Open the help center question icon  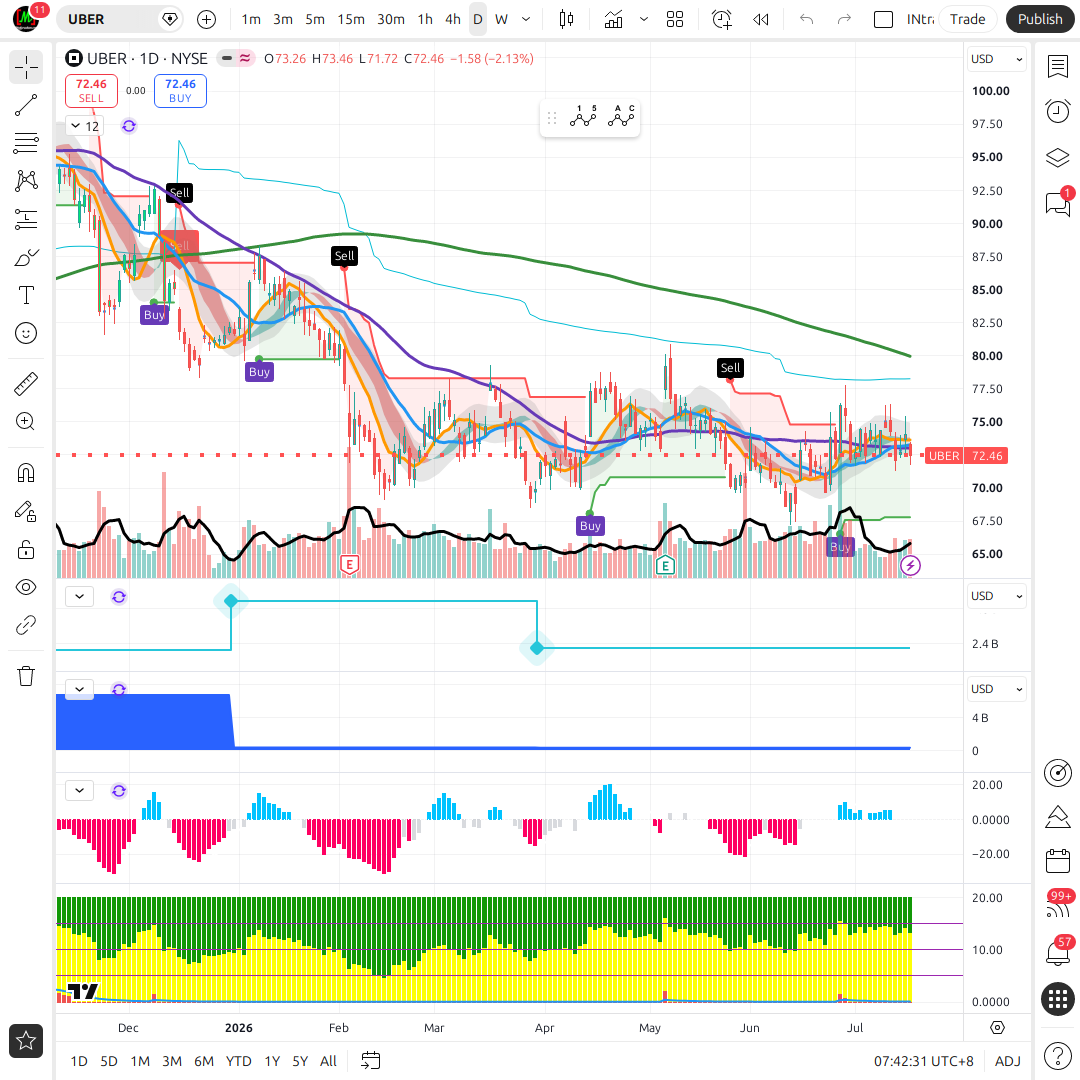click(1058, 1055)
